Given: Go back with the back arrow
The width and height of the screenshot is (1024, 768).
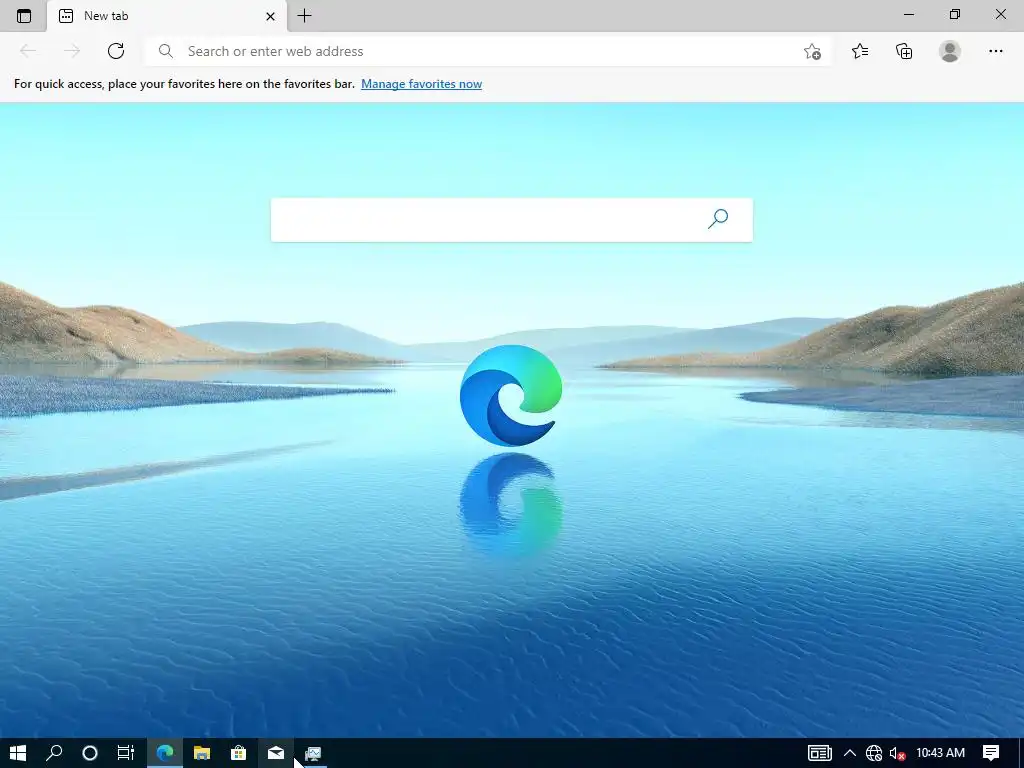Looking at the screenshot, I should [28, 51].
